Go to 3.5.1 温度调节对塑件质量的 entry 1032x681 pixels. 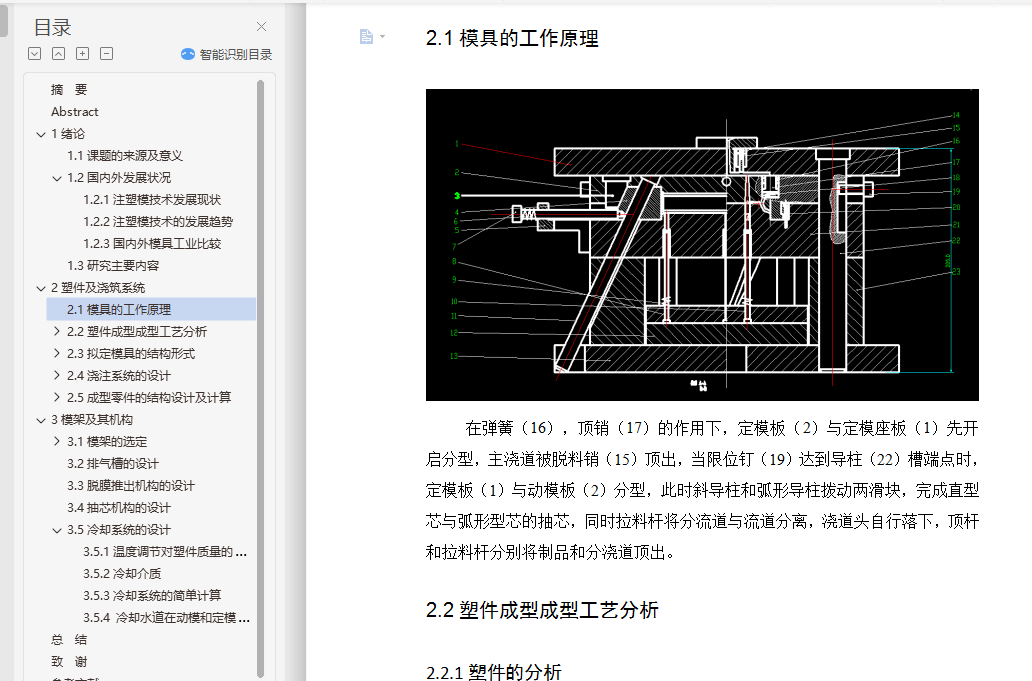pyautogui.click(x=165, y=552)
